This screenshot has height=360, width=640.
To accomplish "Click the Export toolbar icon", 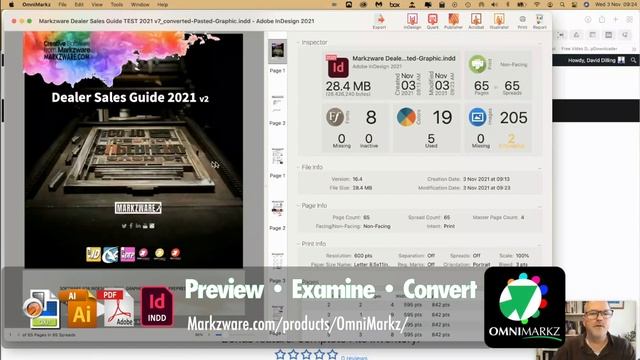I will [380, 21].
